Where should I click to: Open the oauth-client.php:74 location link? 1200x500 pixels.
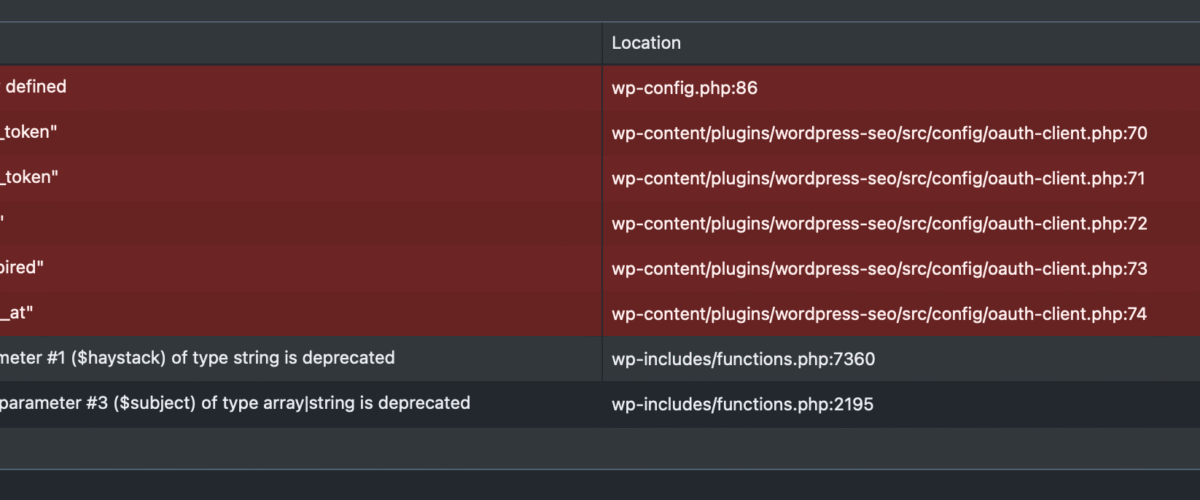(878, 313)
